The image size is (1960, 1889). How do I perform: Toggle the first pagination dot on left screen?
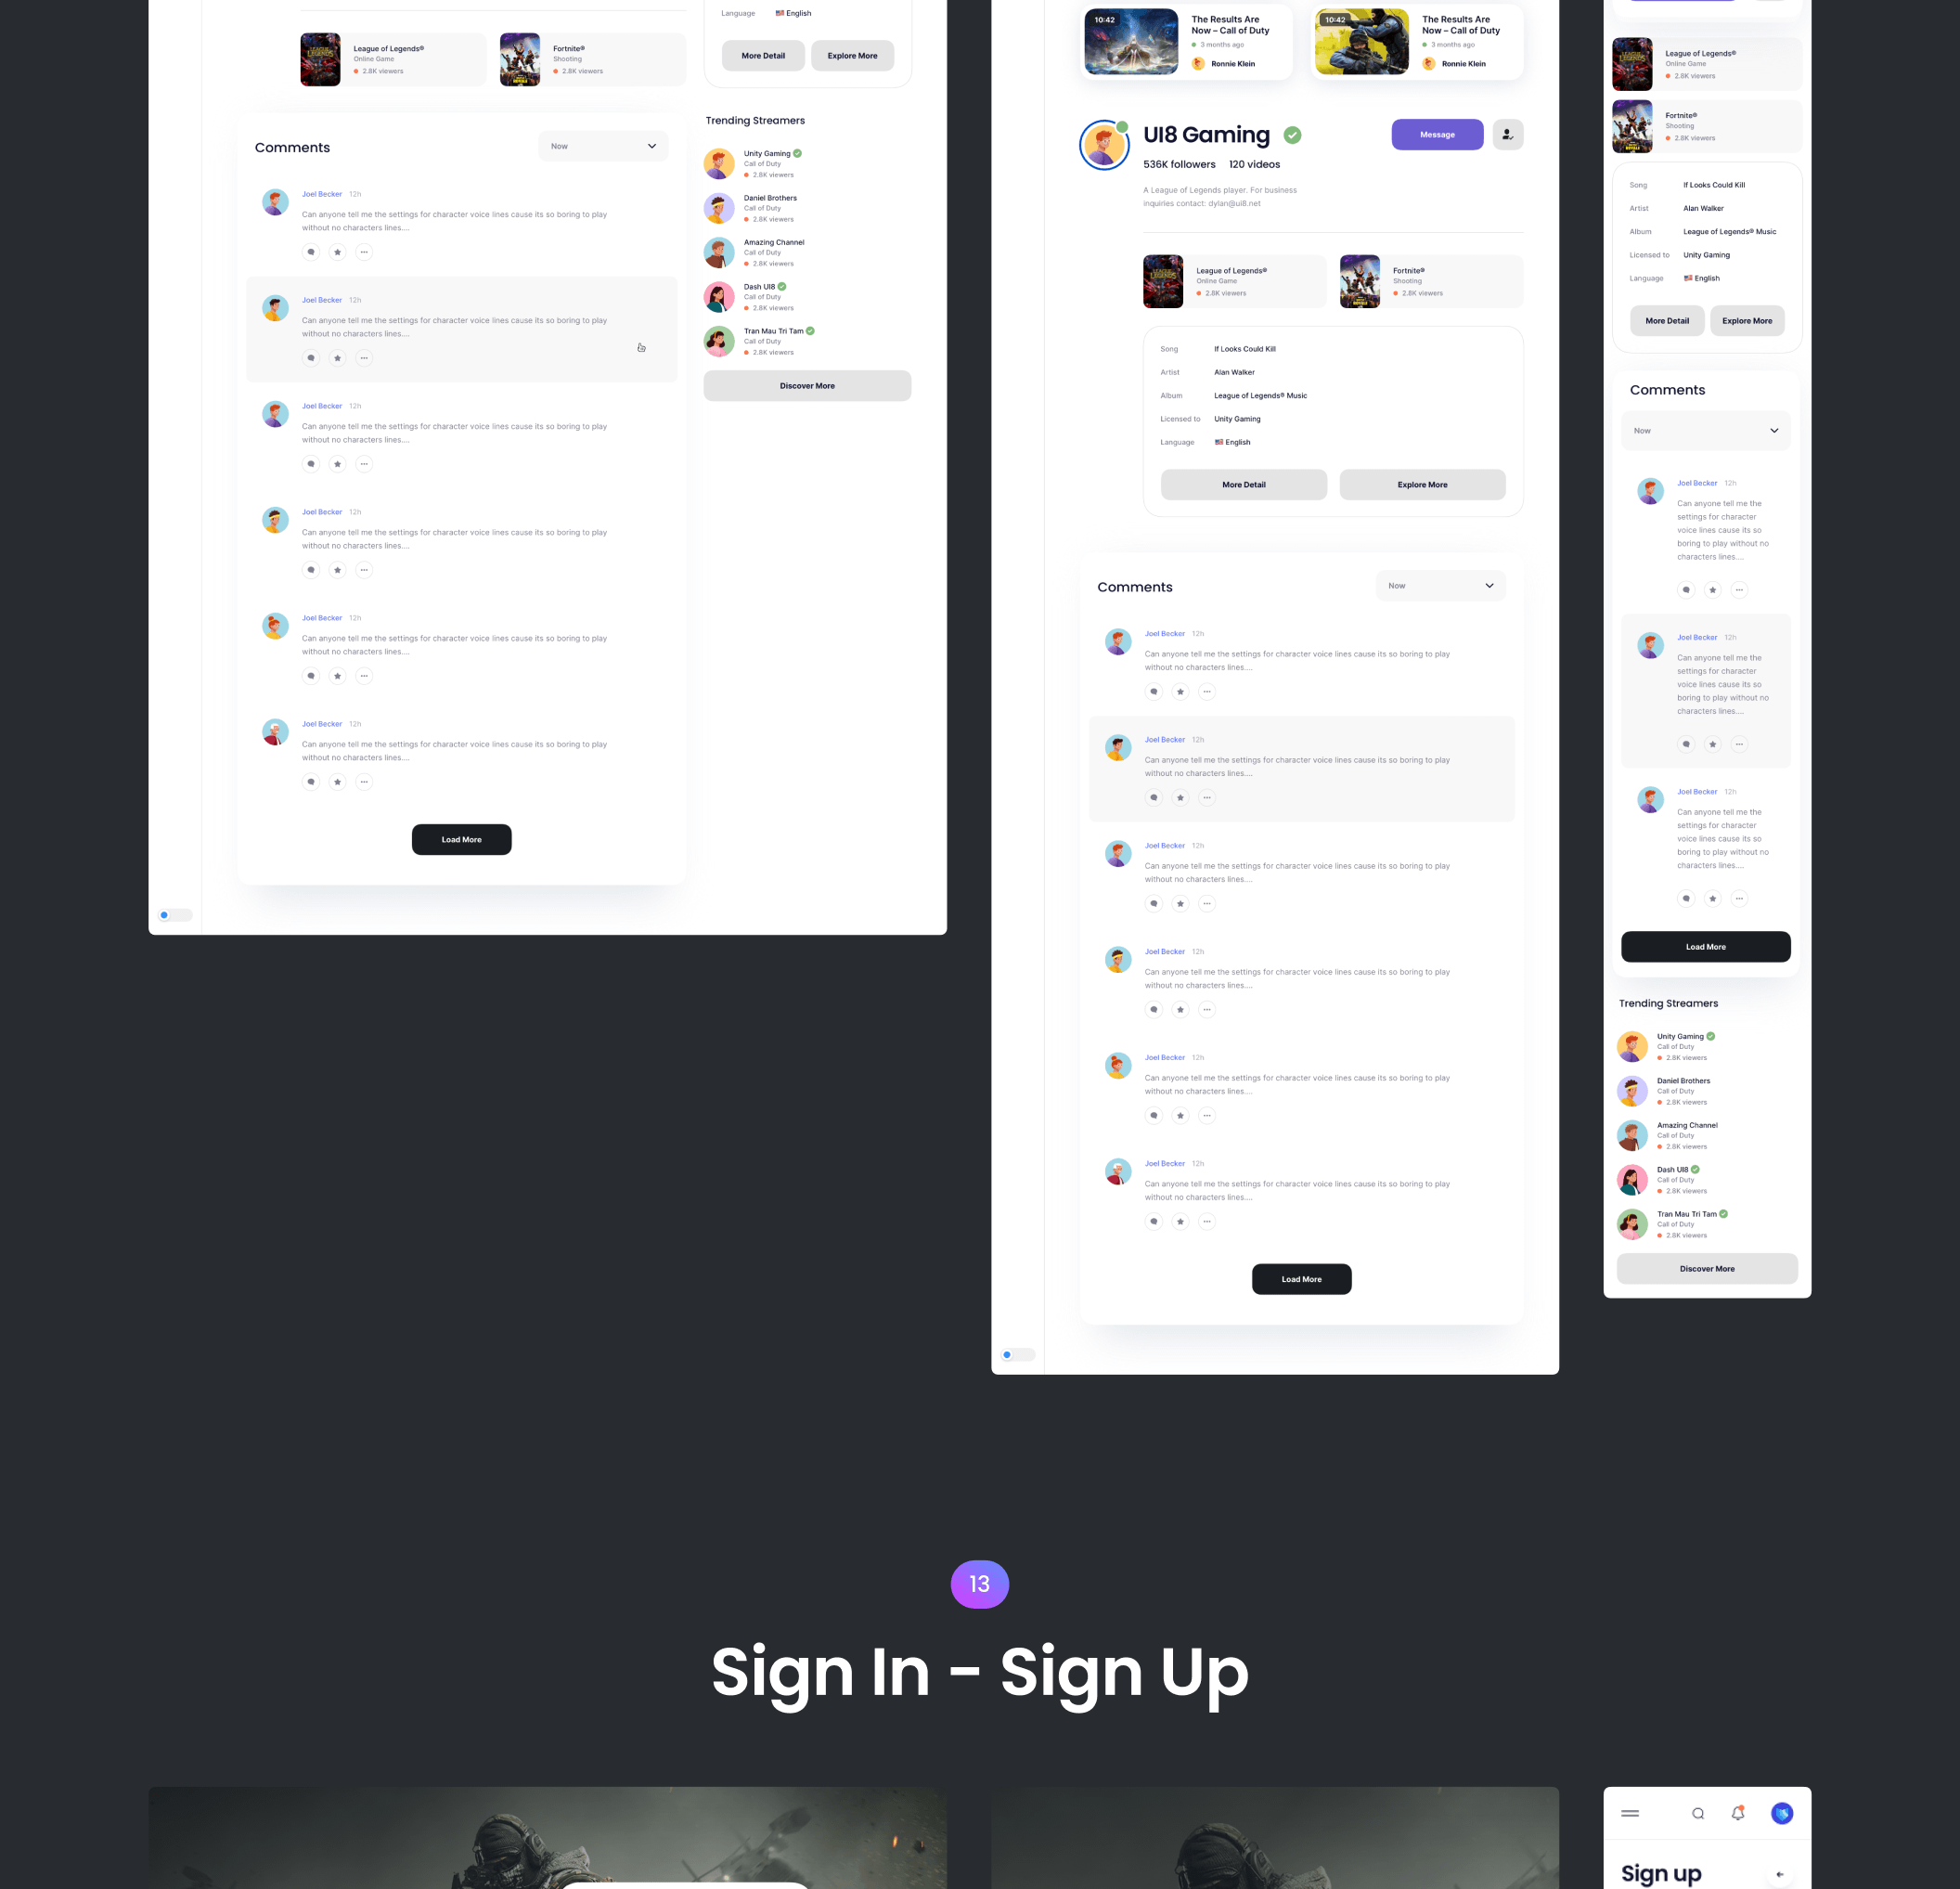point(164,915)
